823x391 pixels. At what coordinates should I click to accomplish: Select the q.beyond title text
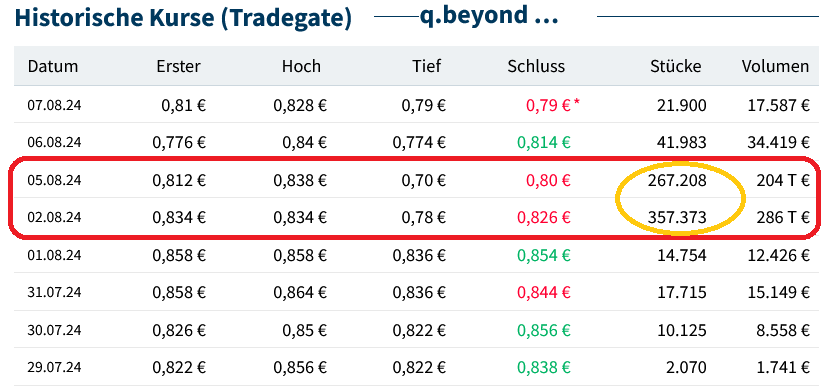(489, 17)
